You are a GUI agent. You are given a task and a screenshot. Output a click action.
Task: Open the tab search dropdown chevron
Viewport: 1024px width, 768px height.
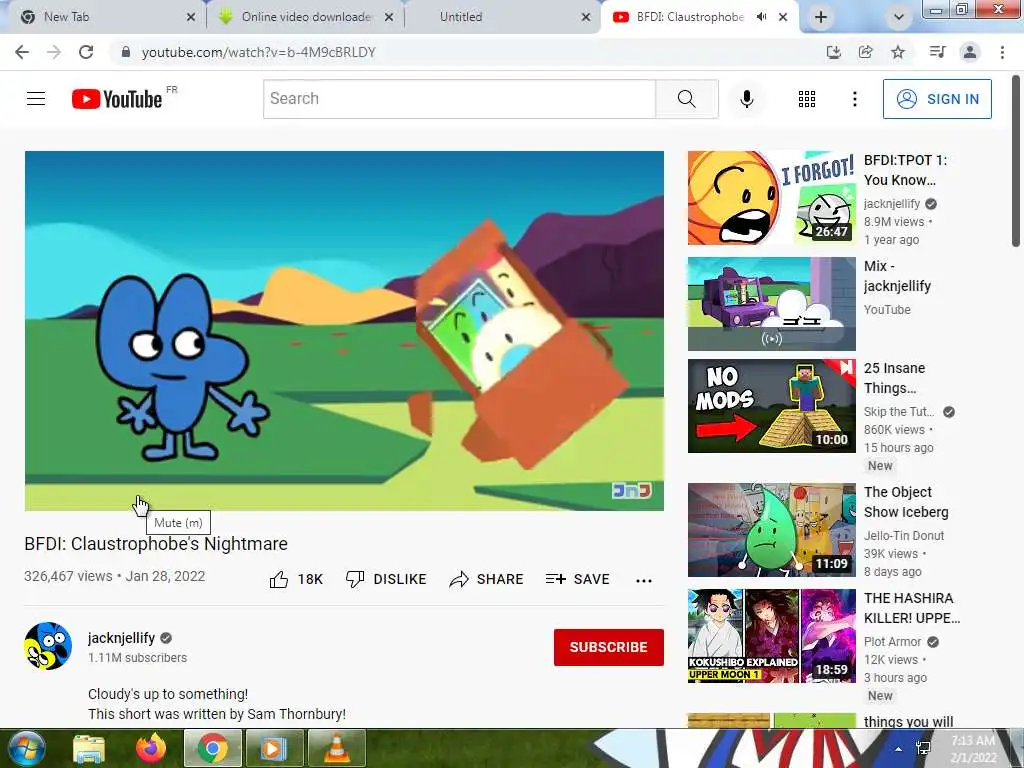click(x=899, y=17)
